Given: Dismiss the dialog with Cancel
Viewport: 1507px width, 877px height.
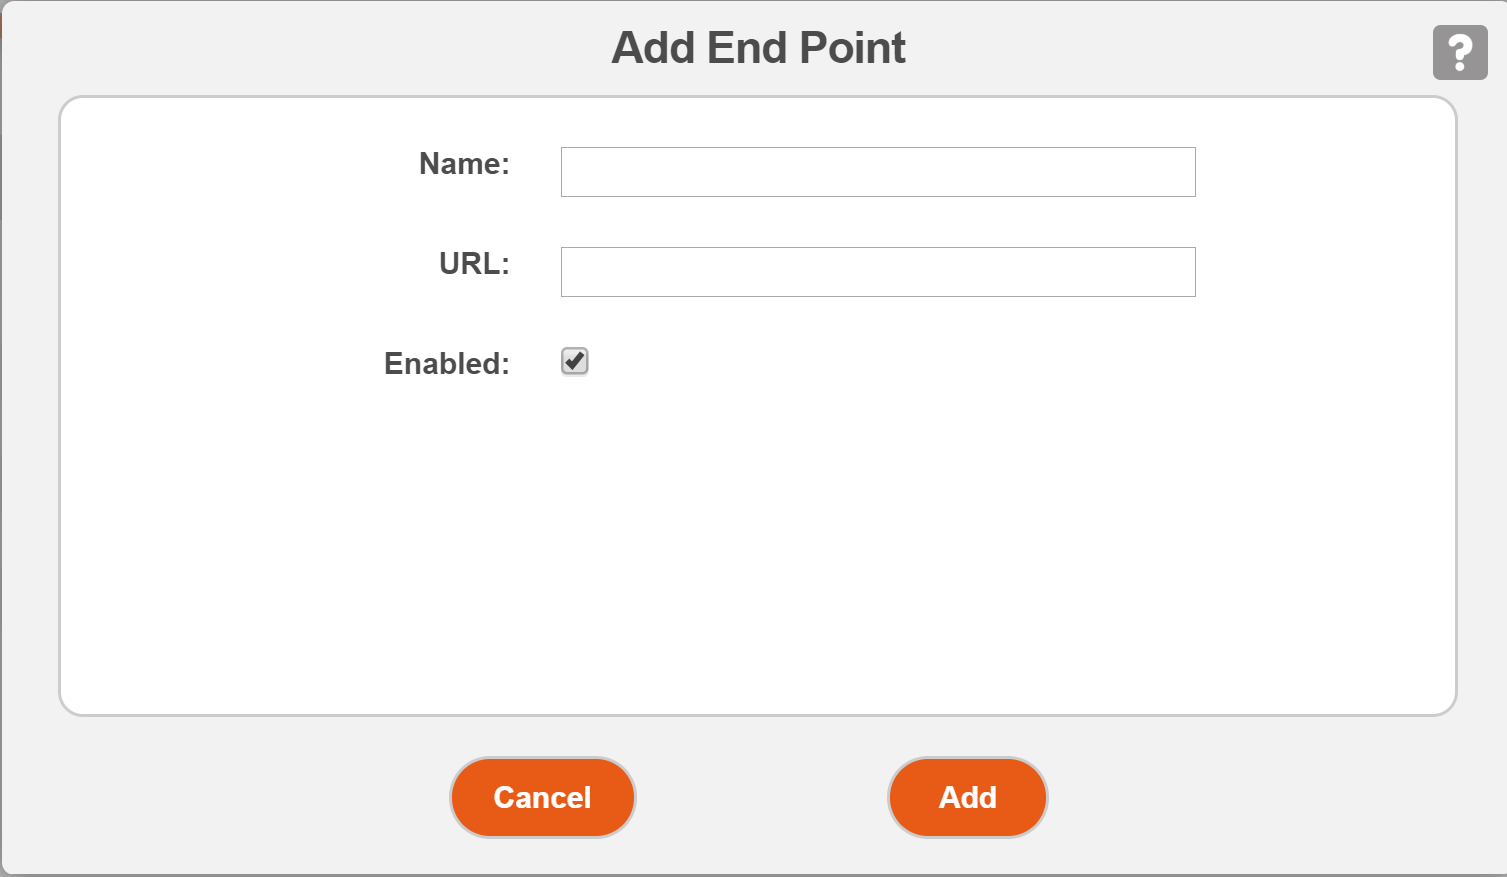Looking at the screenshot, I should pos(542,797).
